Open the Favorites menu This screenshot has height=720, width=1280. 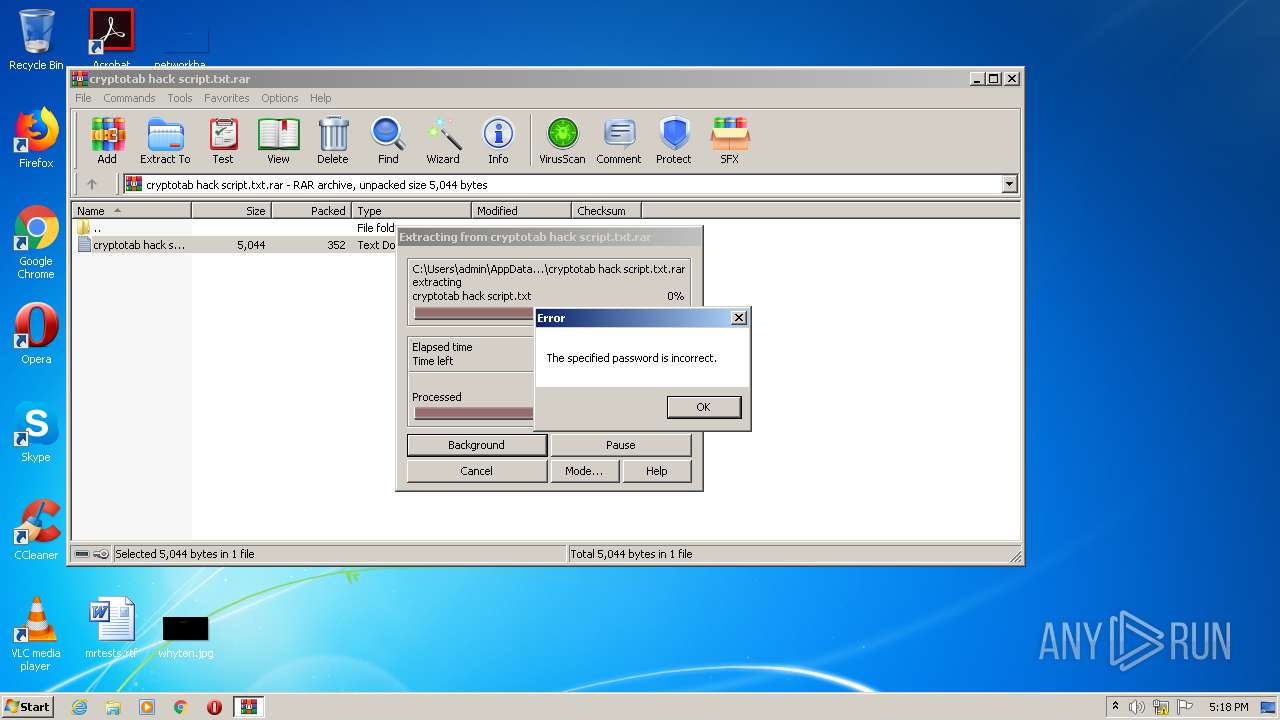click(x=227, y=98)
